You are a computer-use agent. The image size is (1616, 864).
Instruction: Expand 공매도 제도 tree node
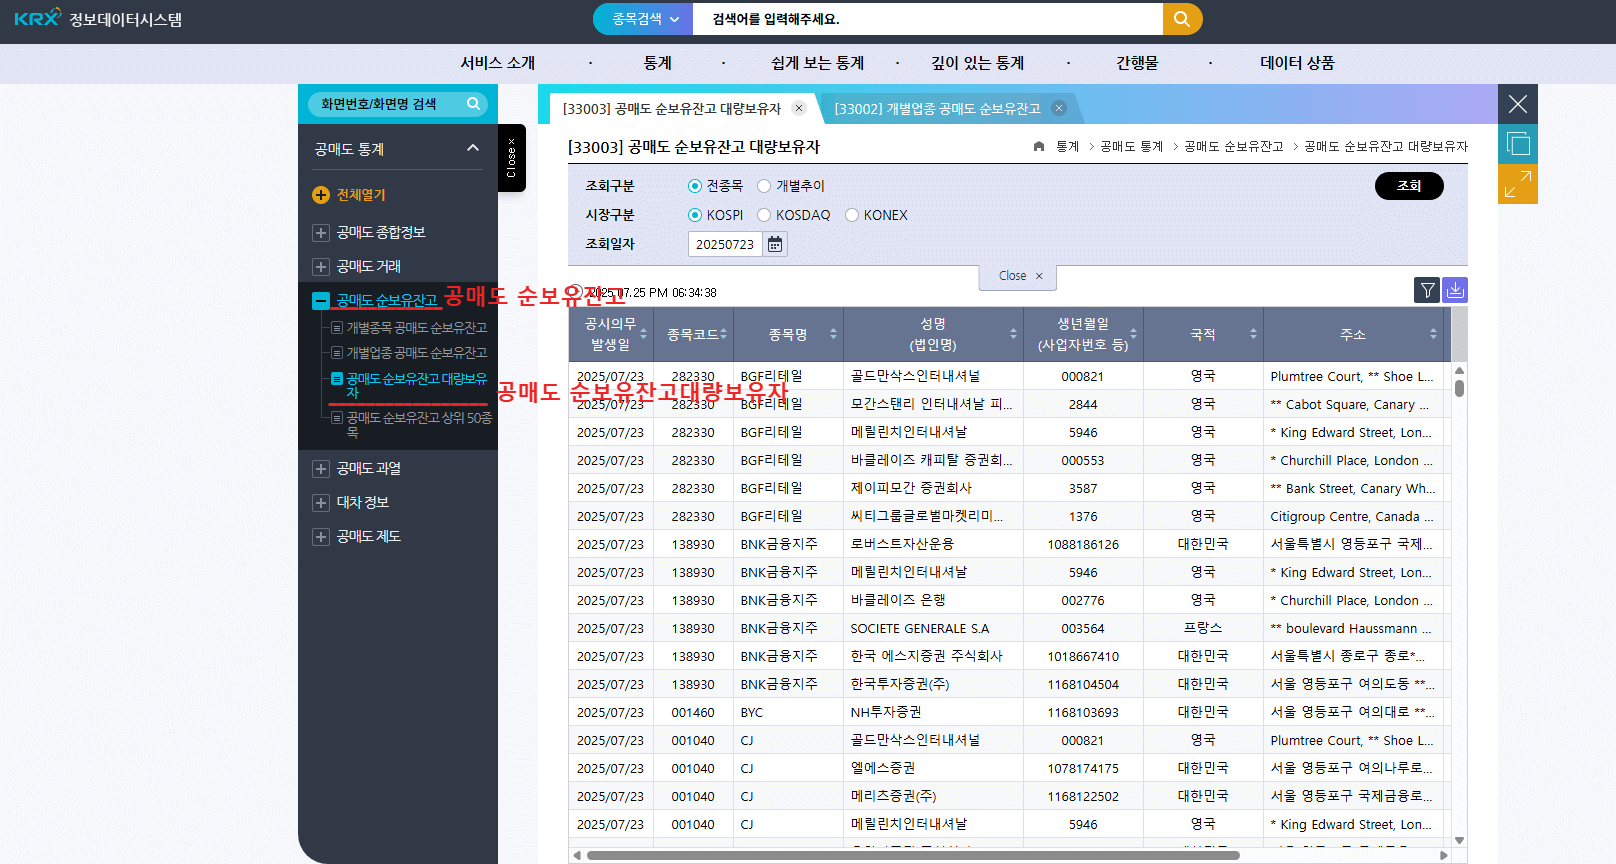pos(321,537)
